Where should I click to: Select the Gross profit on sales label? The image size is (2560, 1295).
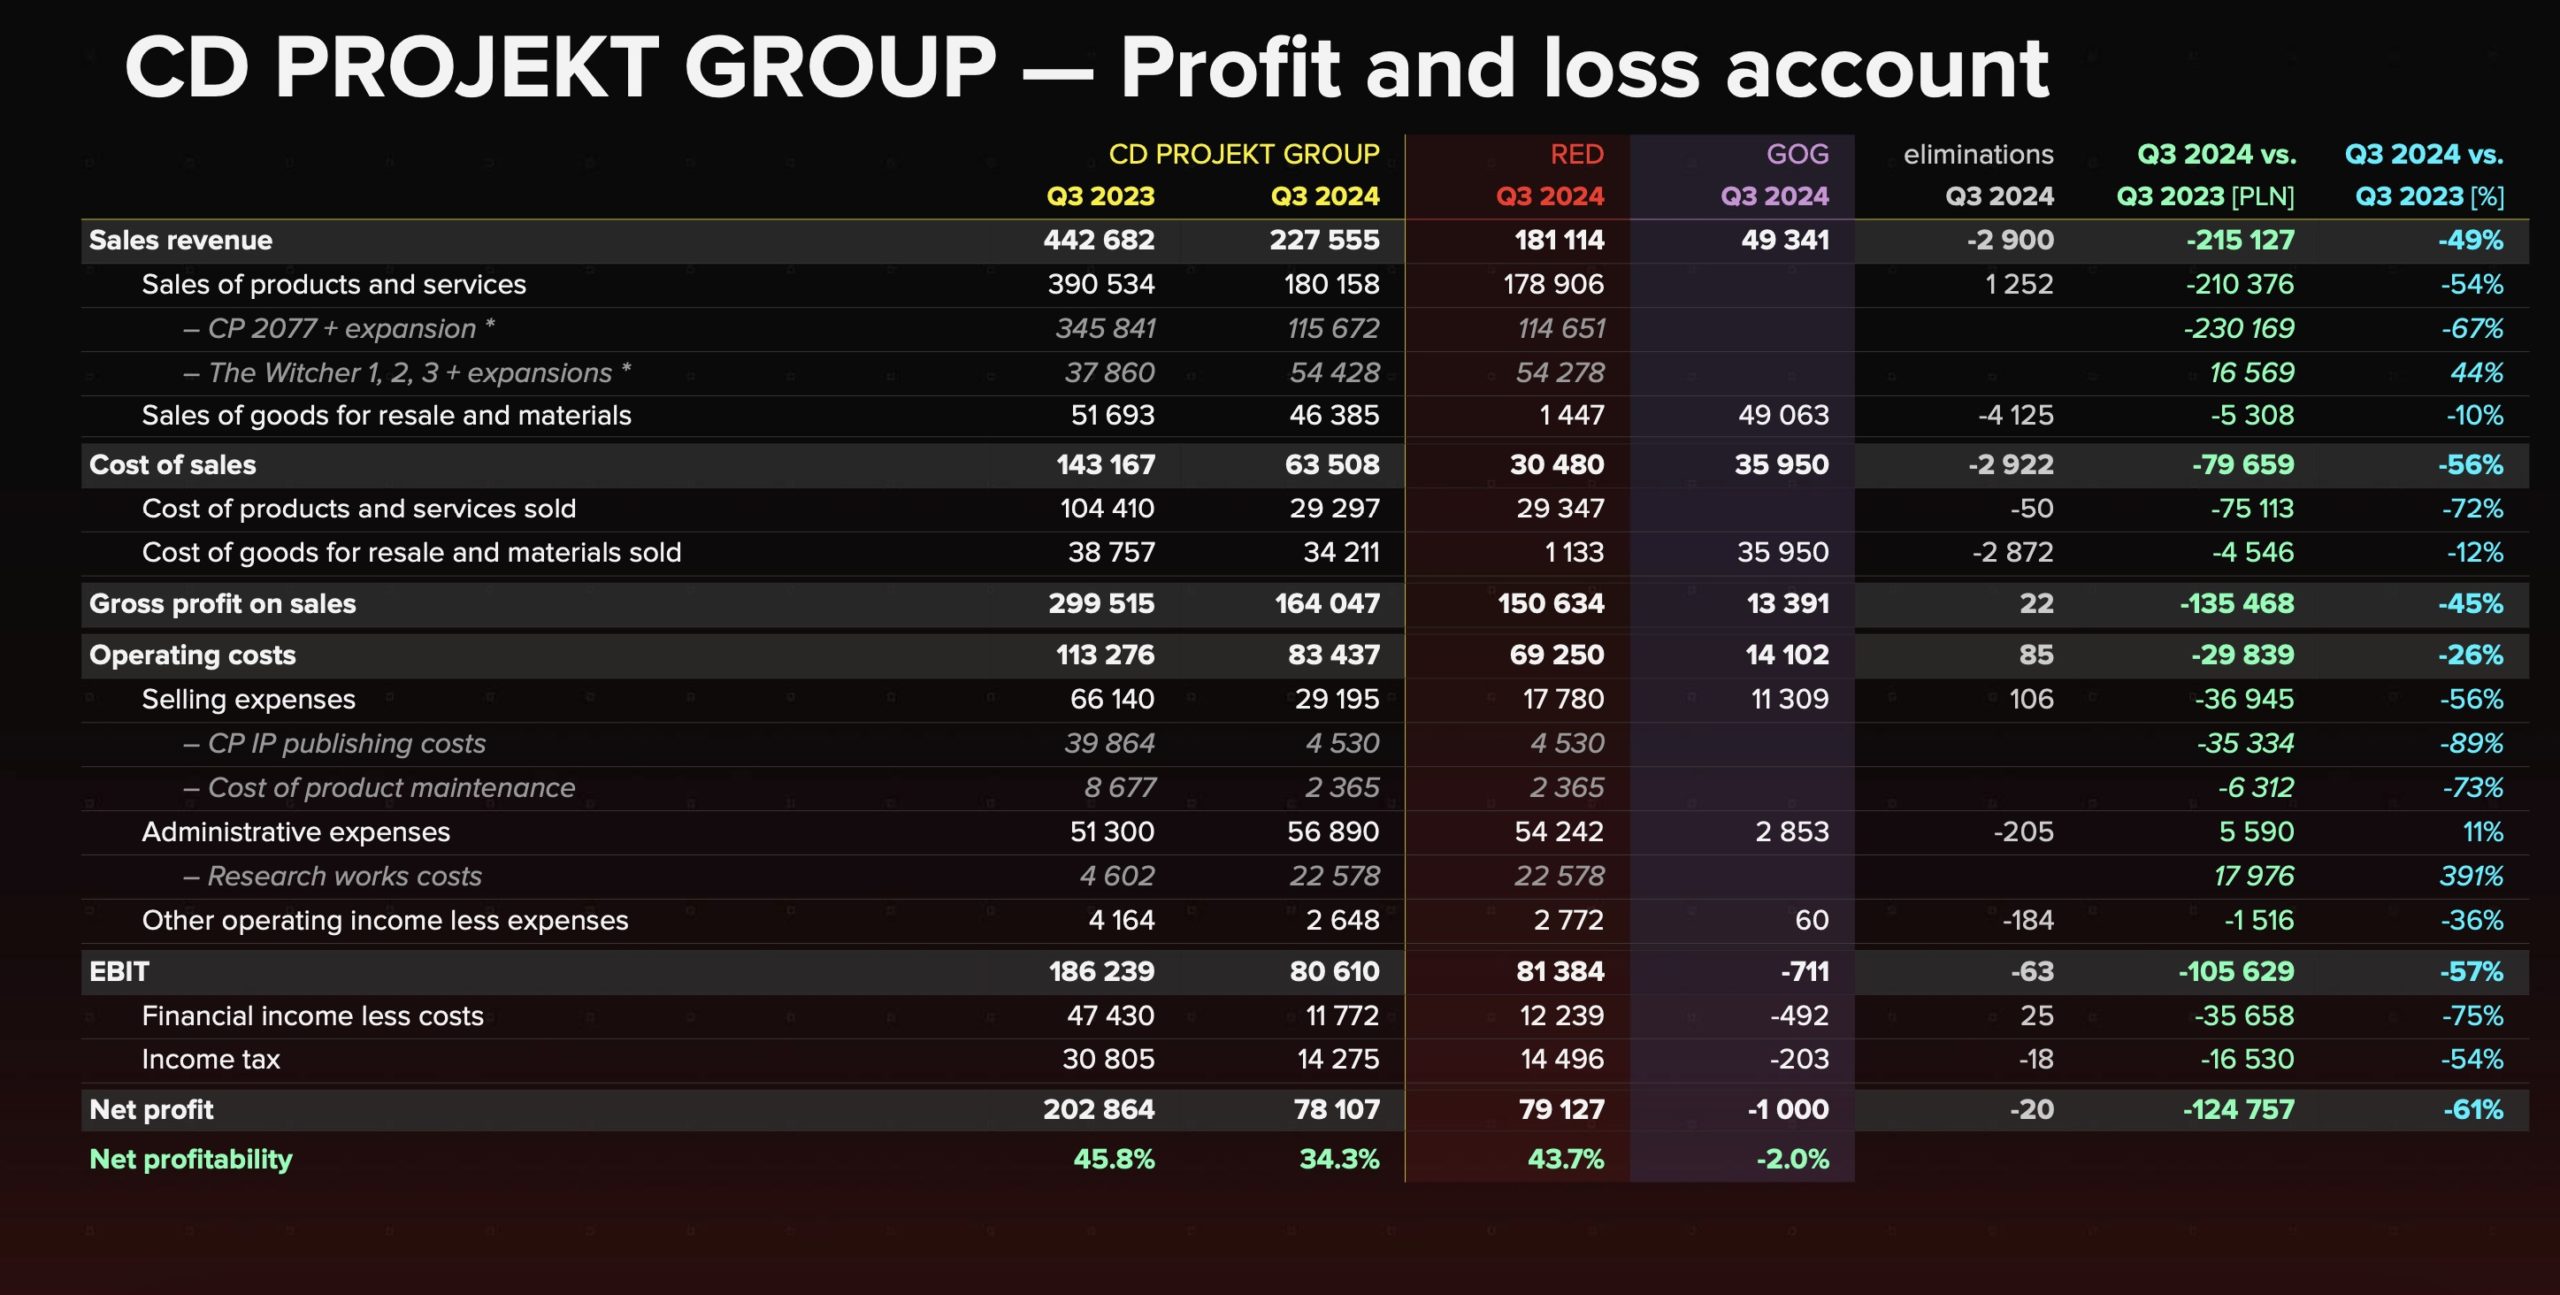pyautogui.click(x=222, y=603)
